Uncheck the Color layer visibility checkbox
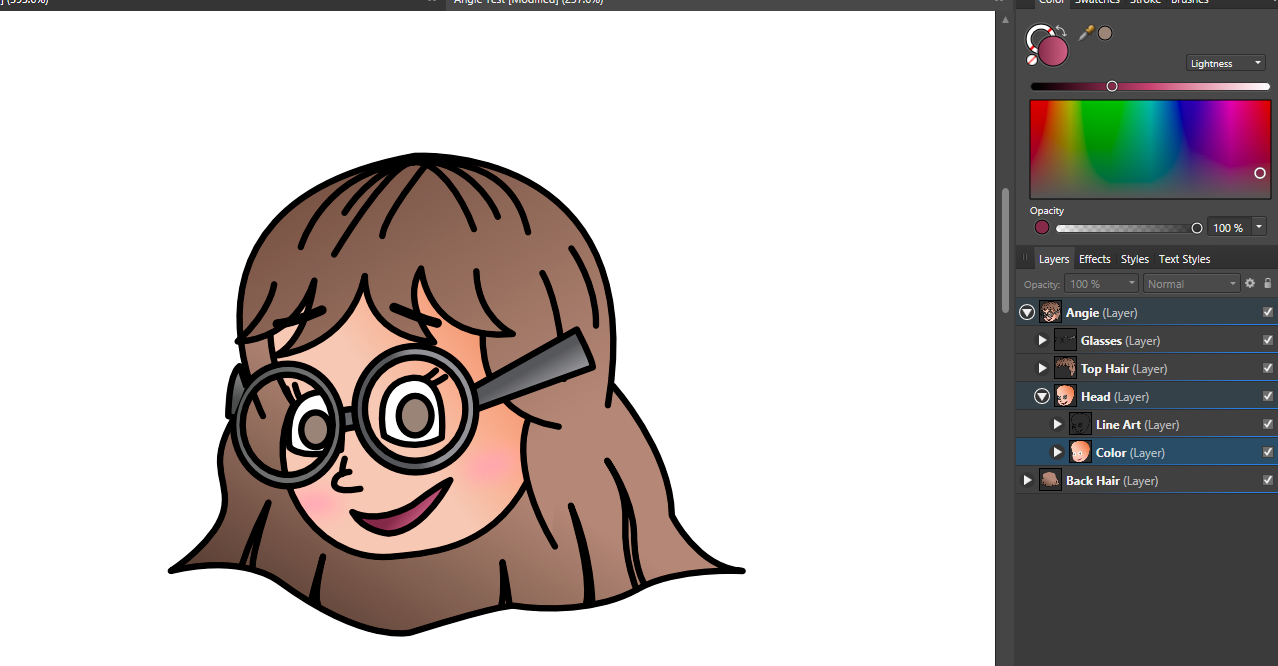The image size is (1278, 666). pos(1268,452)
